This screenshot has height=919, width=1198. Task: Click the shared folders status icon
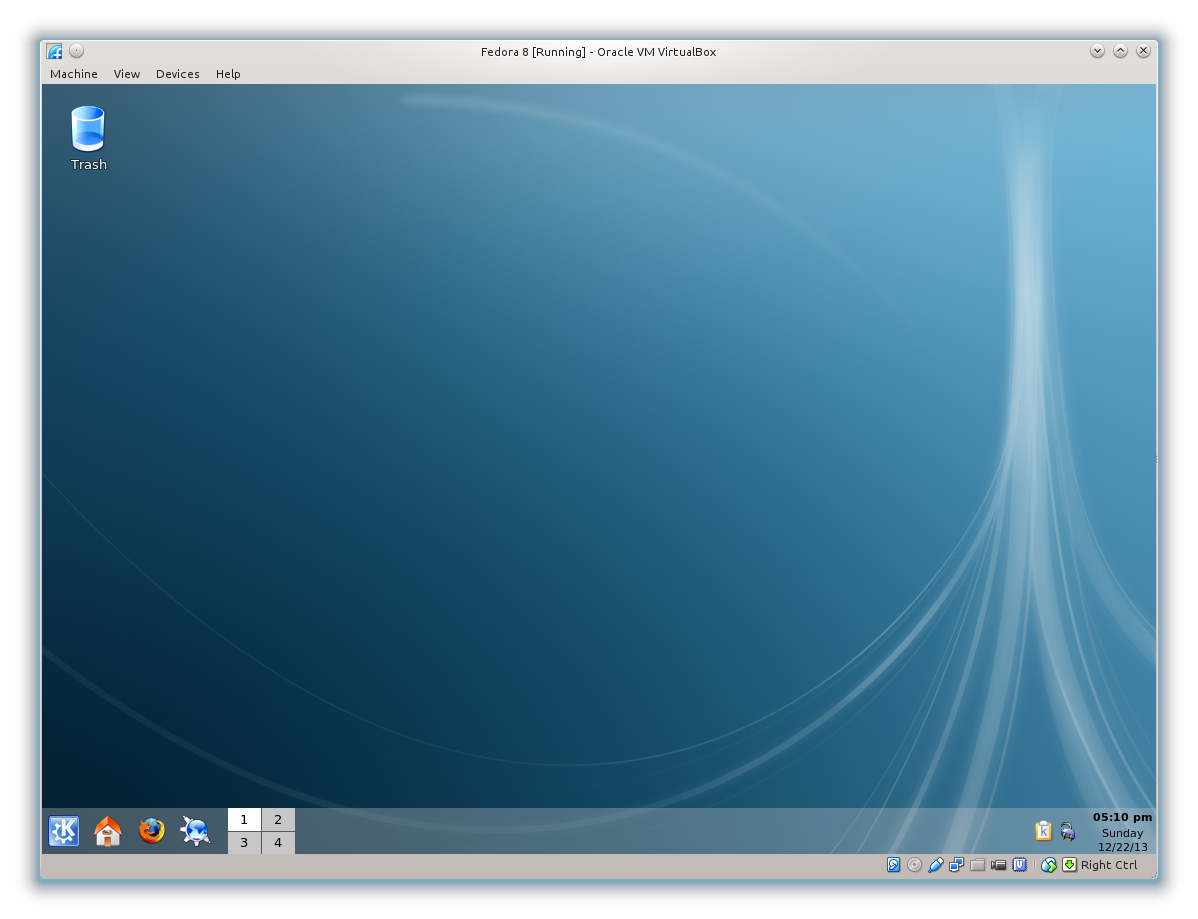978,865
